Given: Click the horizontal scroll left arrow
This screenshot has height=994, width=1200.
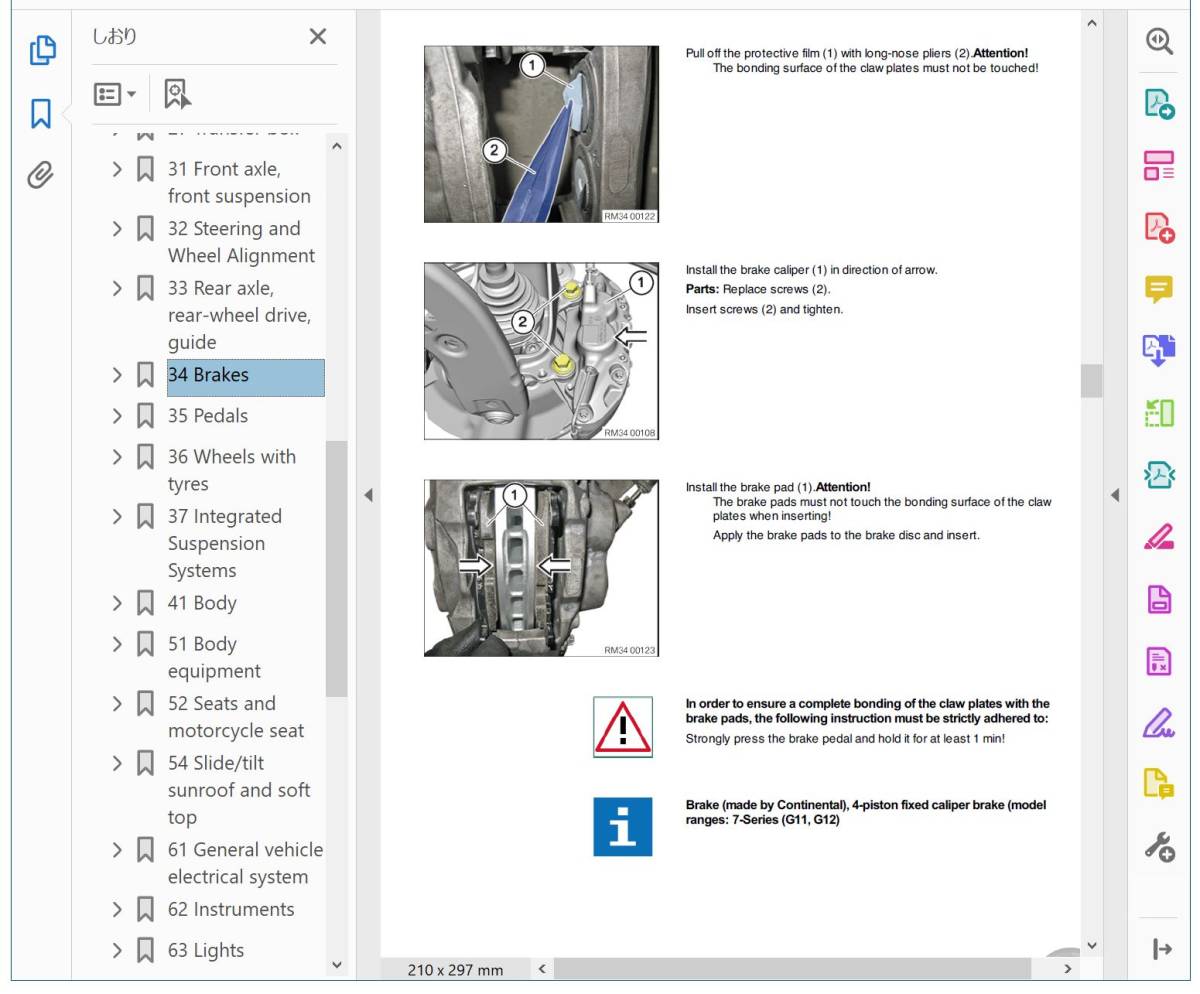Looking at the screenshot, I should [541, 968].
